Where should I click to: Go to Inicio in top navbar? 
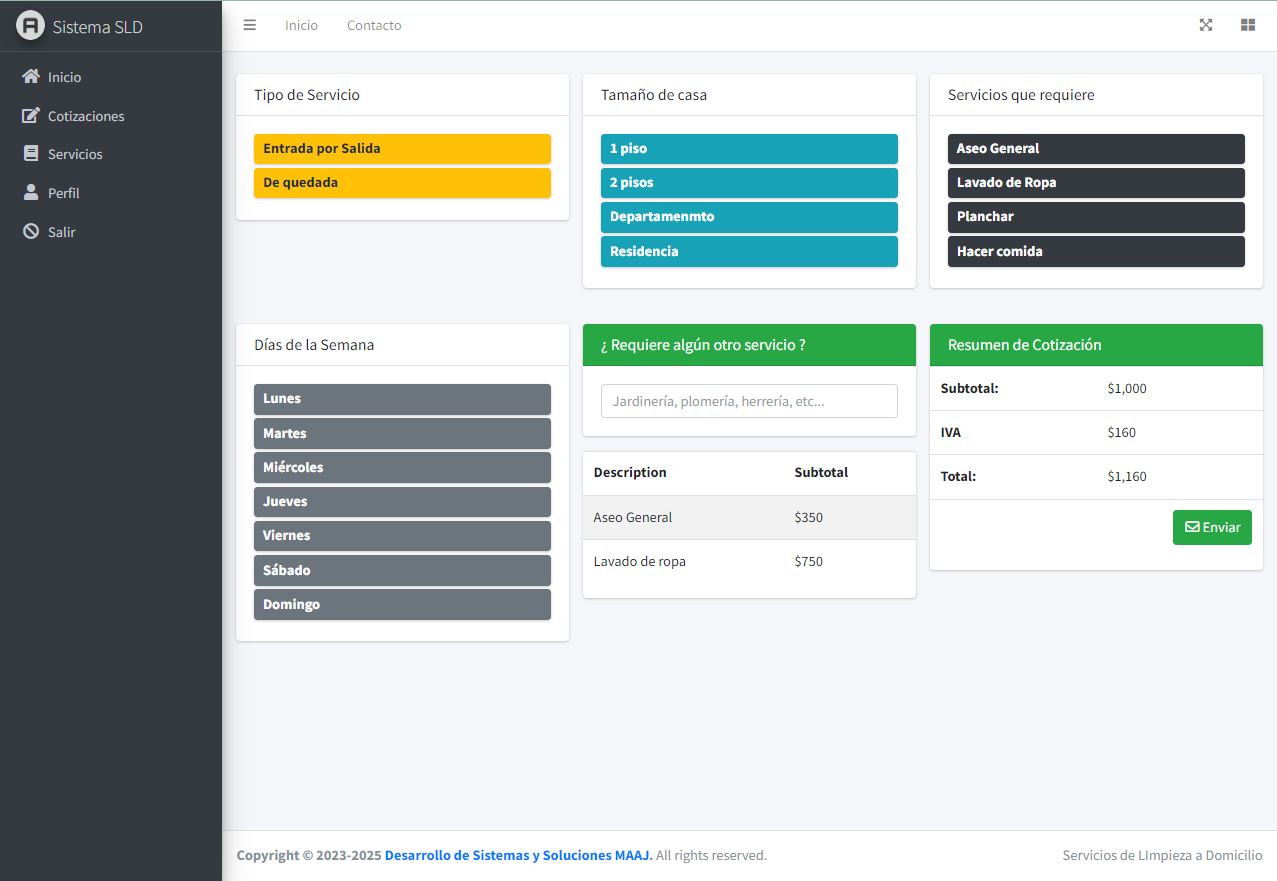pos(301,26)
